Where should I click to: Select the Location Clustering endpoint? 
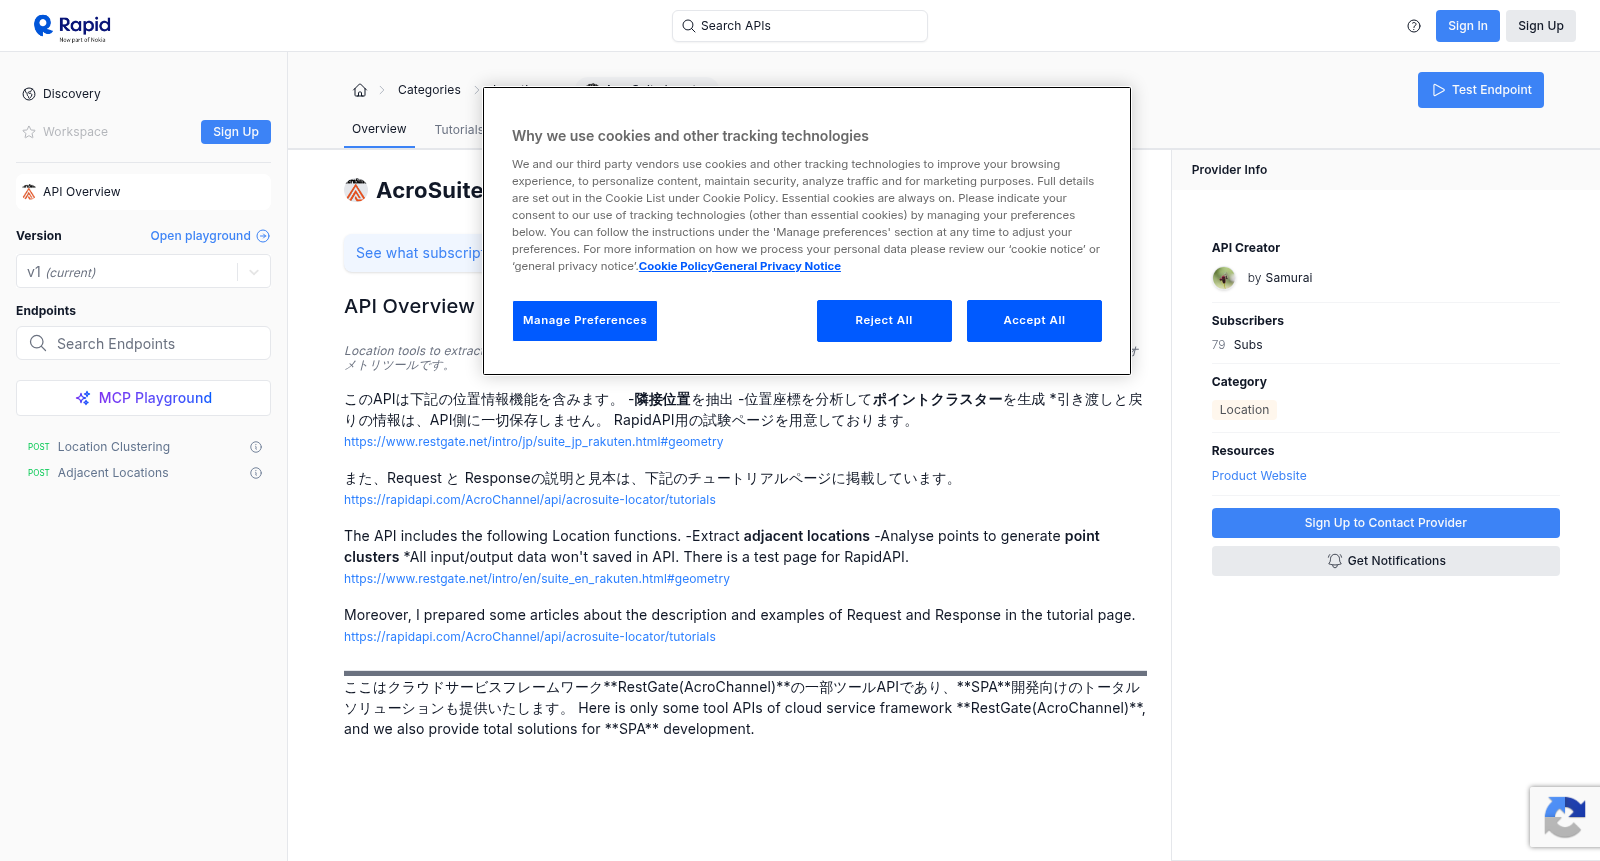pyautogui.click(x=114, y=447)
